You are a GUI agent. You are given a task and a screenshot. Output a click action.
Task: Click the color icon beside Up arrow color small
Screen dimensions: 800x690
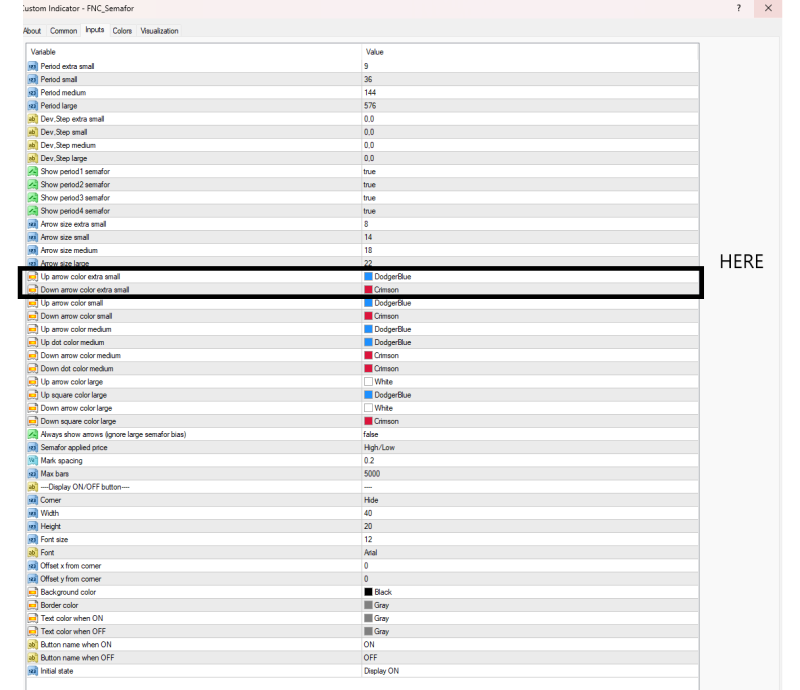click(33, 303)
